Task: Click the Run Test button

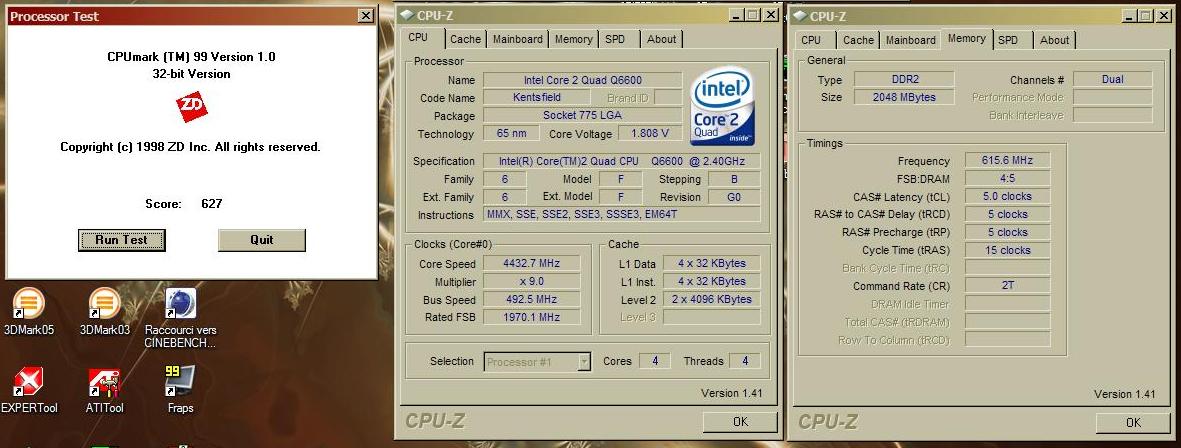Action: [x=121, y=240]
